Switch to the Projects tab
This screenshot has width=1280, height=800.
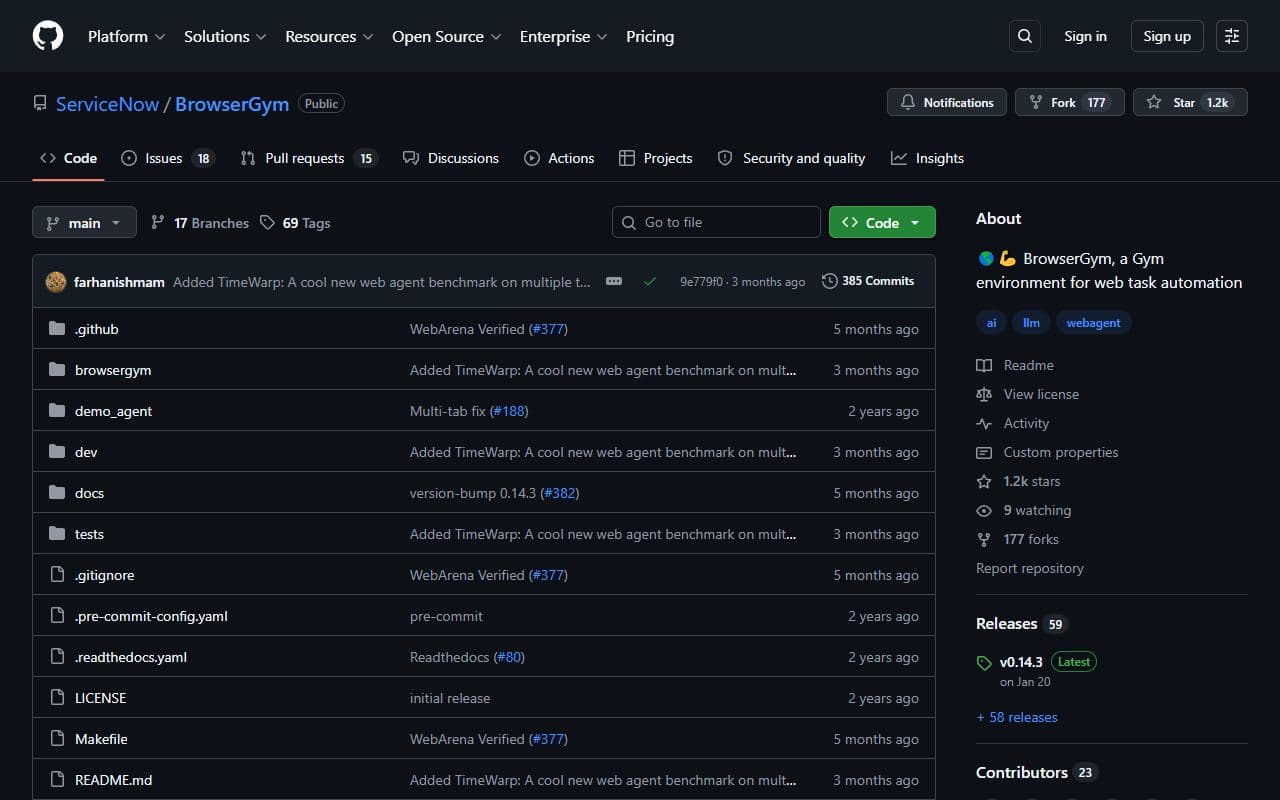(655, 158)
